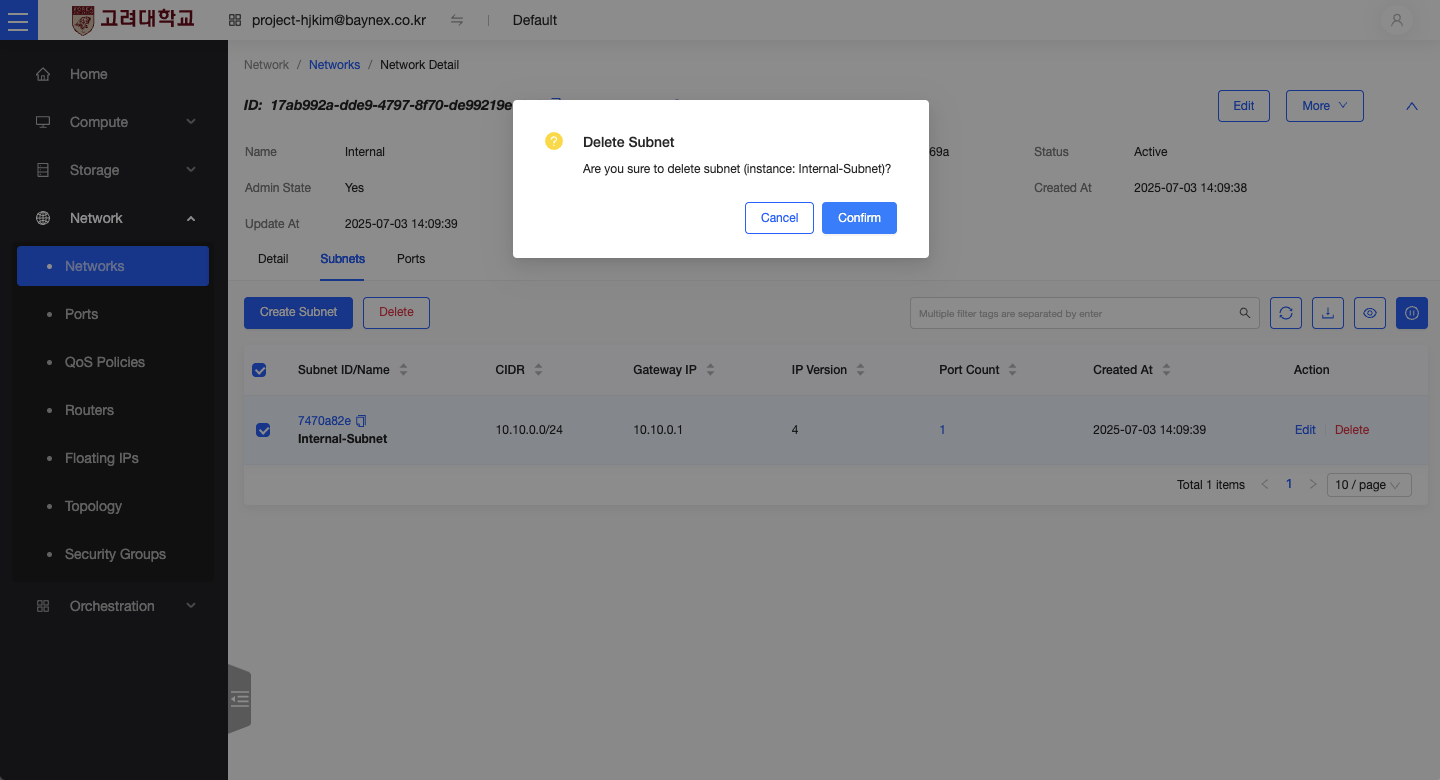Cancel the Delete Subnet dialog
The image size is (1440, 780).
[x=779, y=218]
